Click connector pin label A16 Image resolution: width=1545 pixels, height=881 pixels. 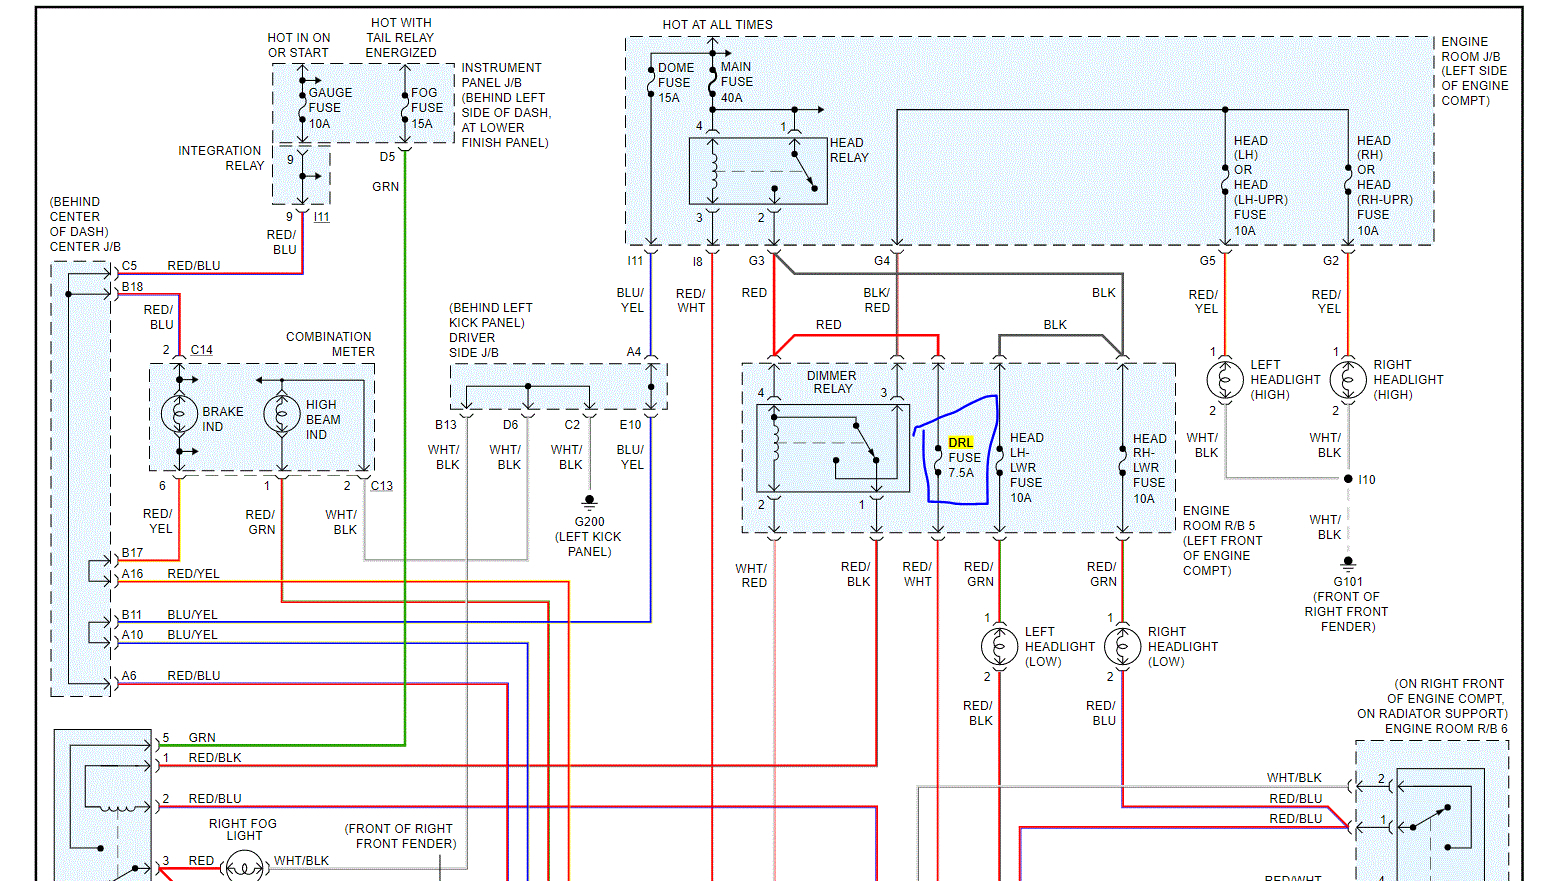point(132,574)
